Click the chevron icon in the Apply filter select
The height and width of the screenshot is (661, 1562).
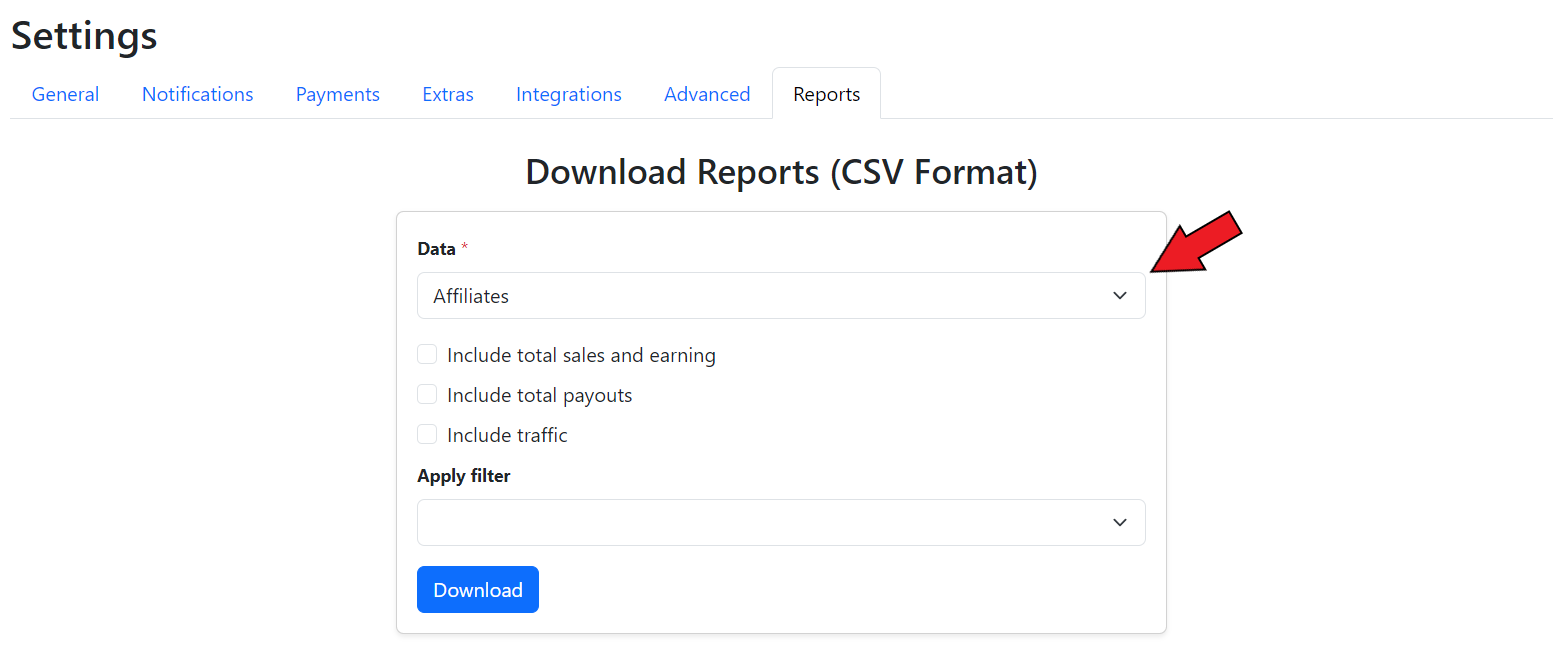1119,523
